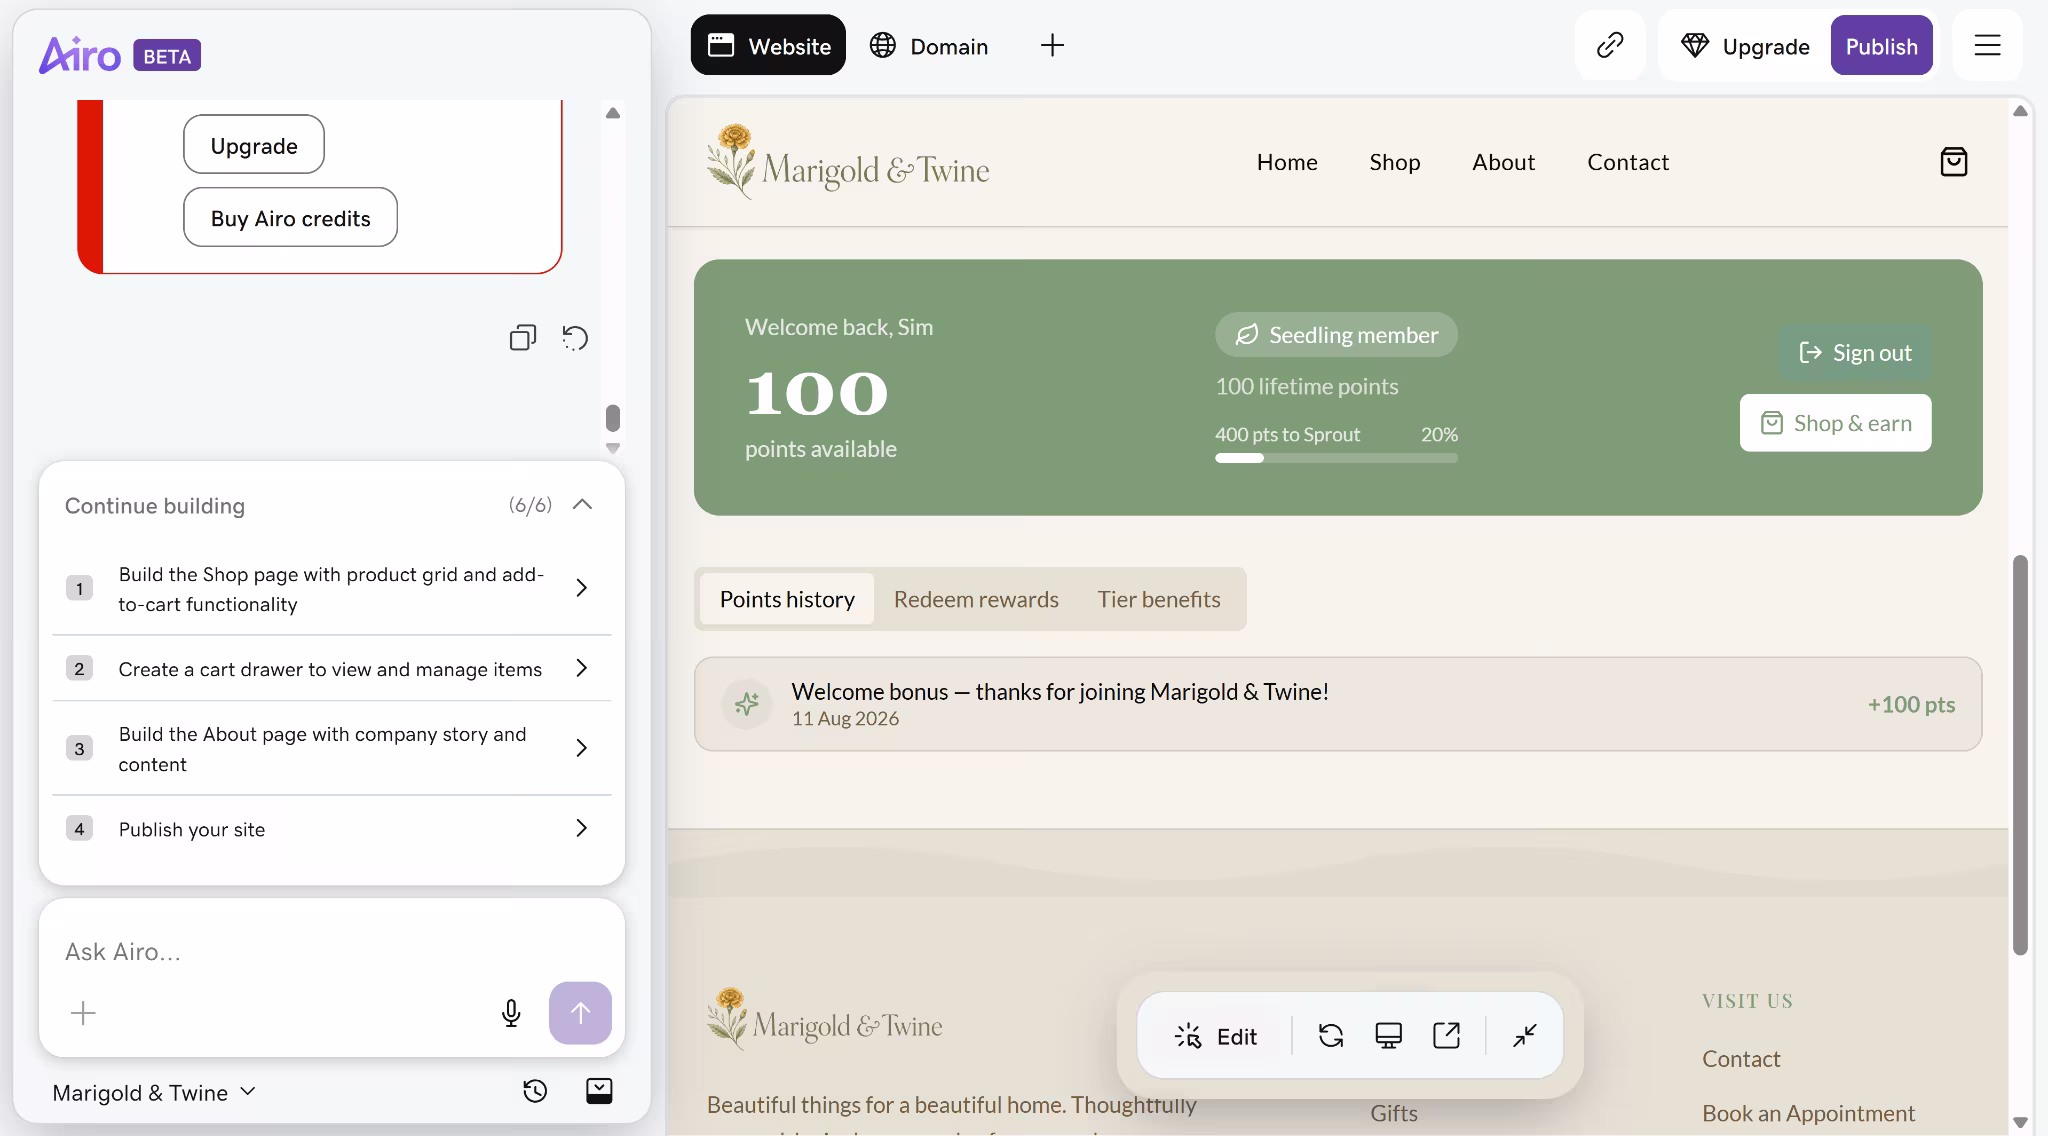The height and width of the screenshot is (1136, 2048).
Task: Click the retry/regenerate icon in chat
Action: click(575, 338)
